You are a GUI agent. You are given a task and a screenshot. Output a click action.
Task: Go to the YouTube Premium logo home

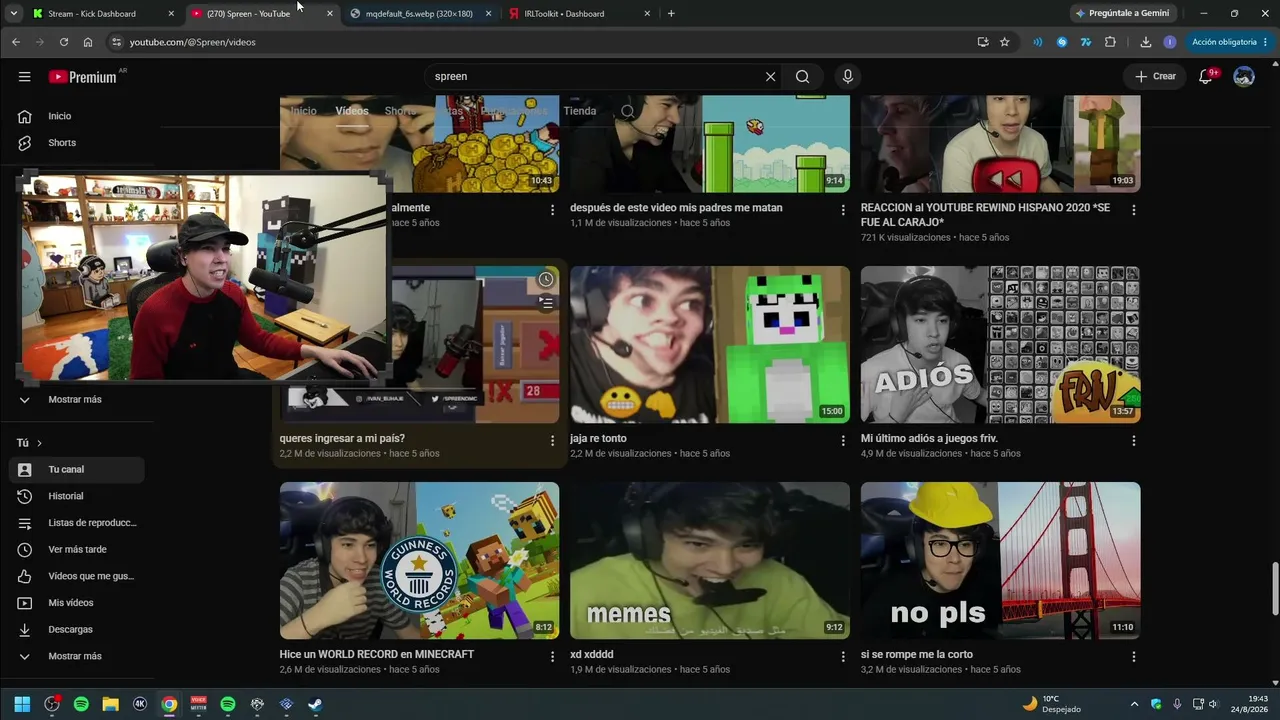point(84,77)
